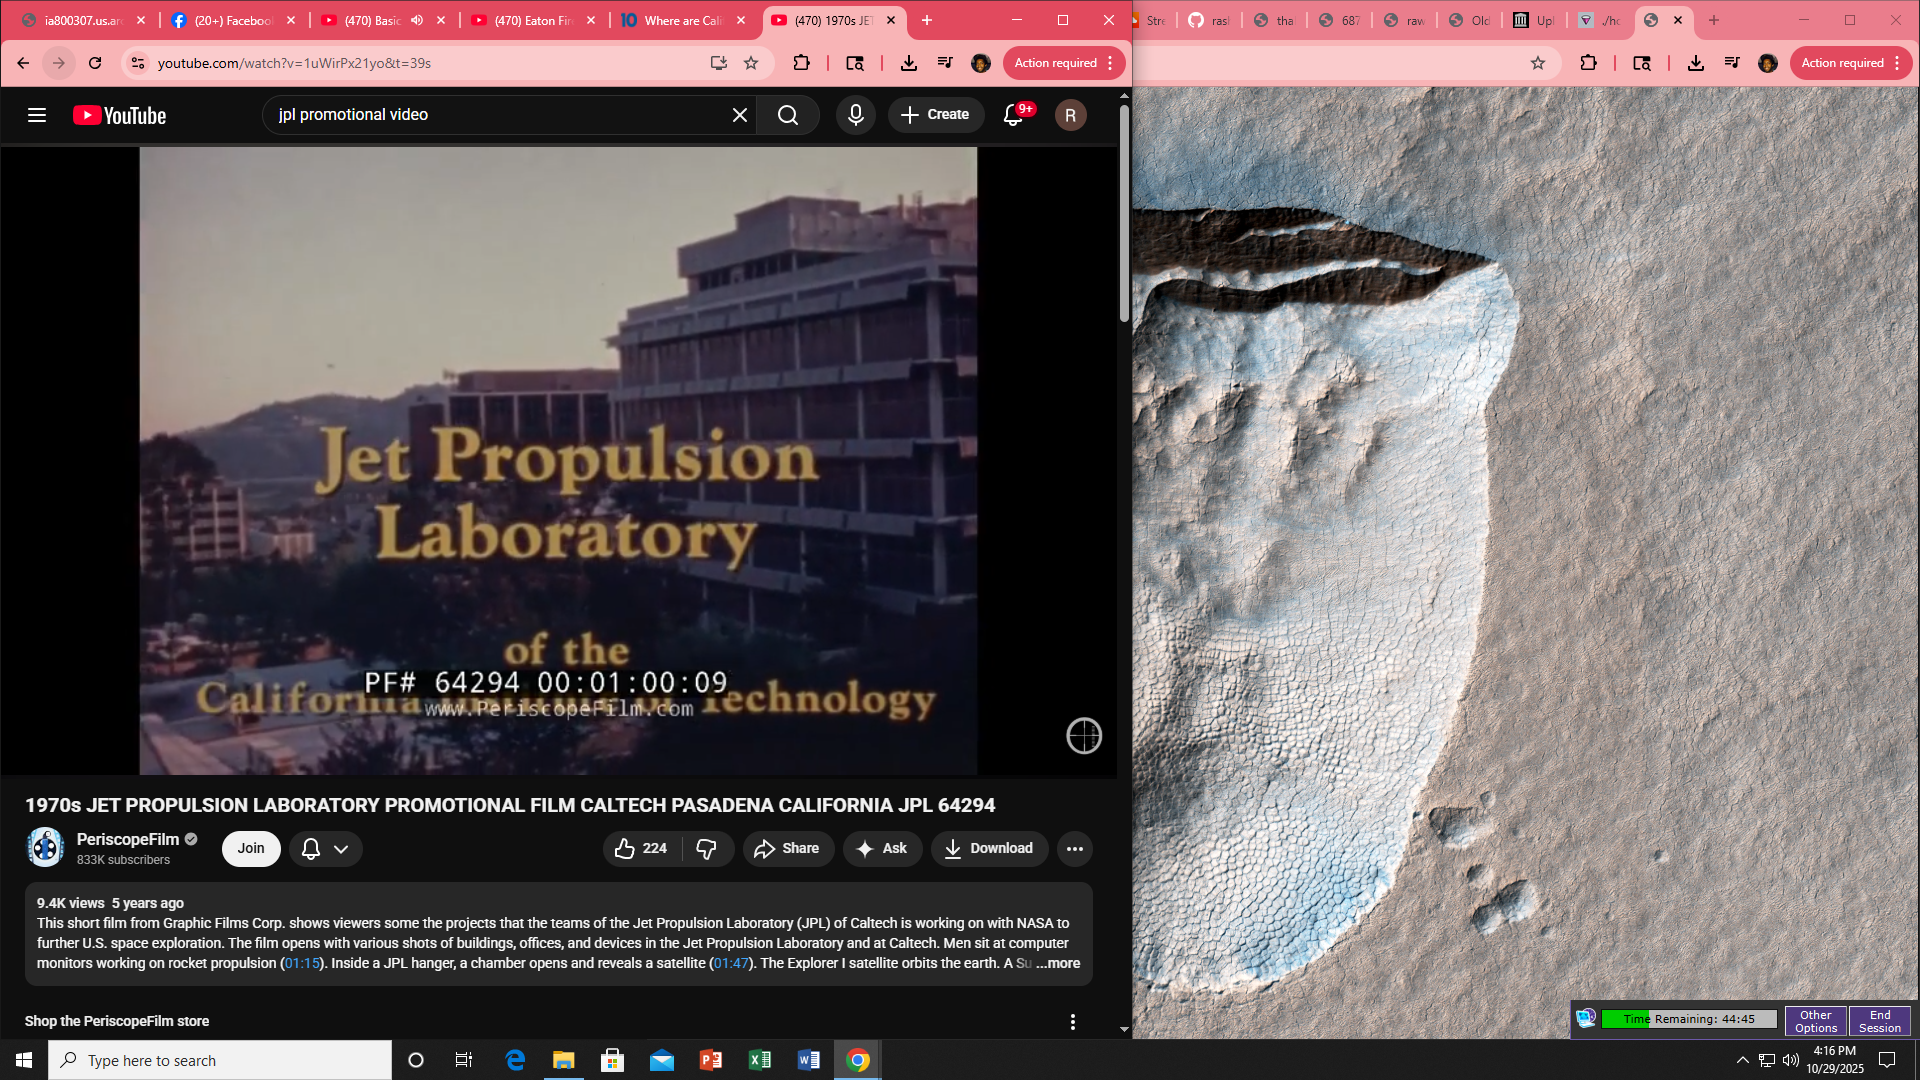Expand description with ...more

pyautogui.click(x=1058, y=963)
